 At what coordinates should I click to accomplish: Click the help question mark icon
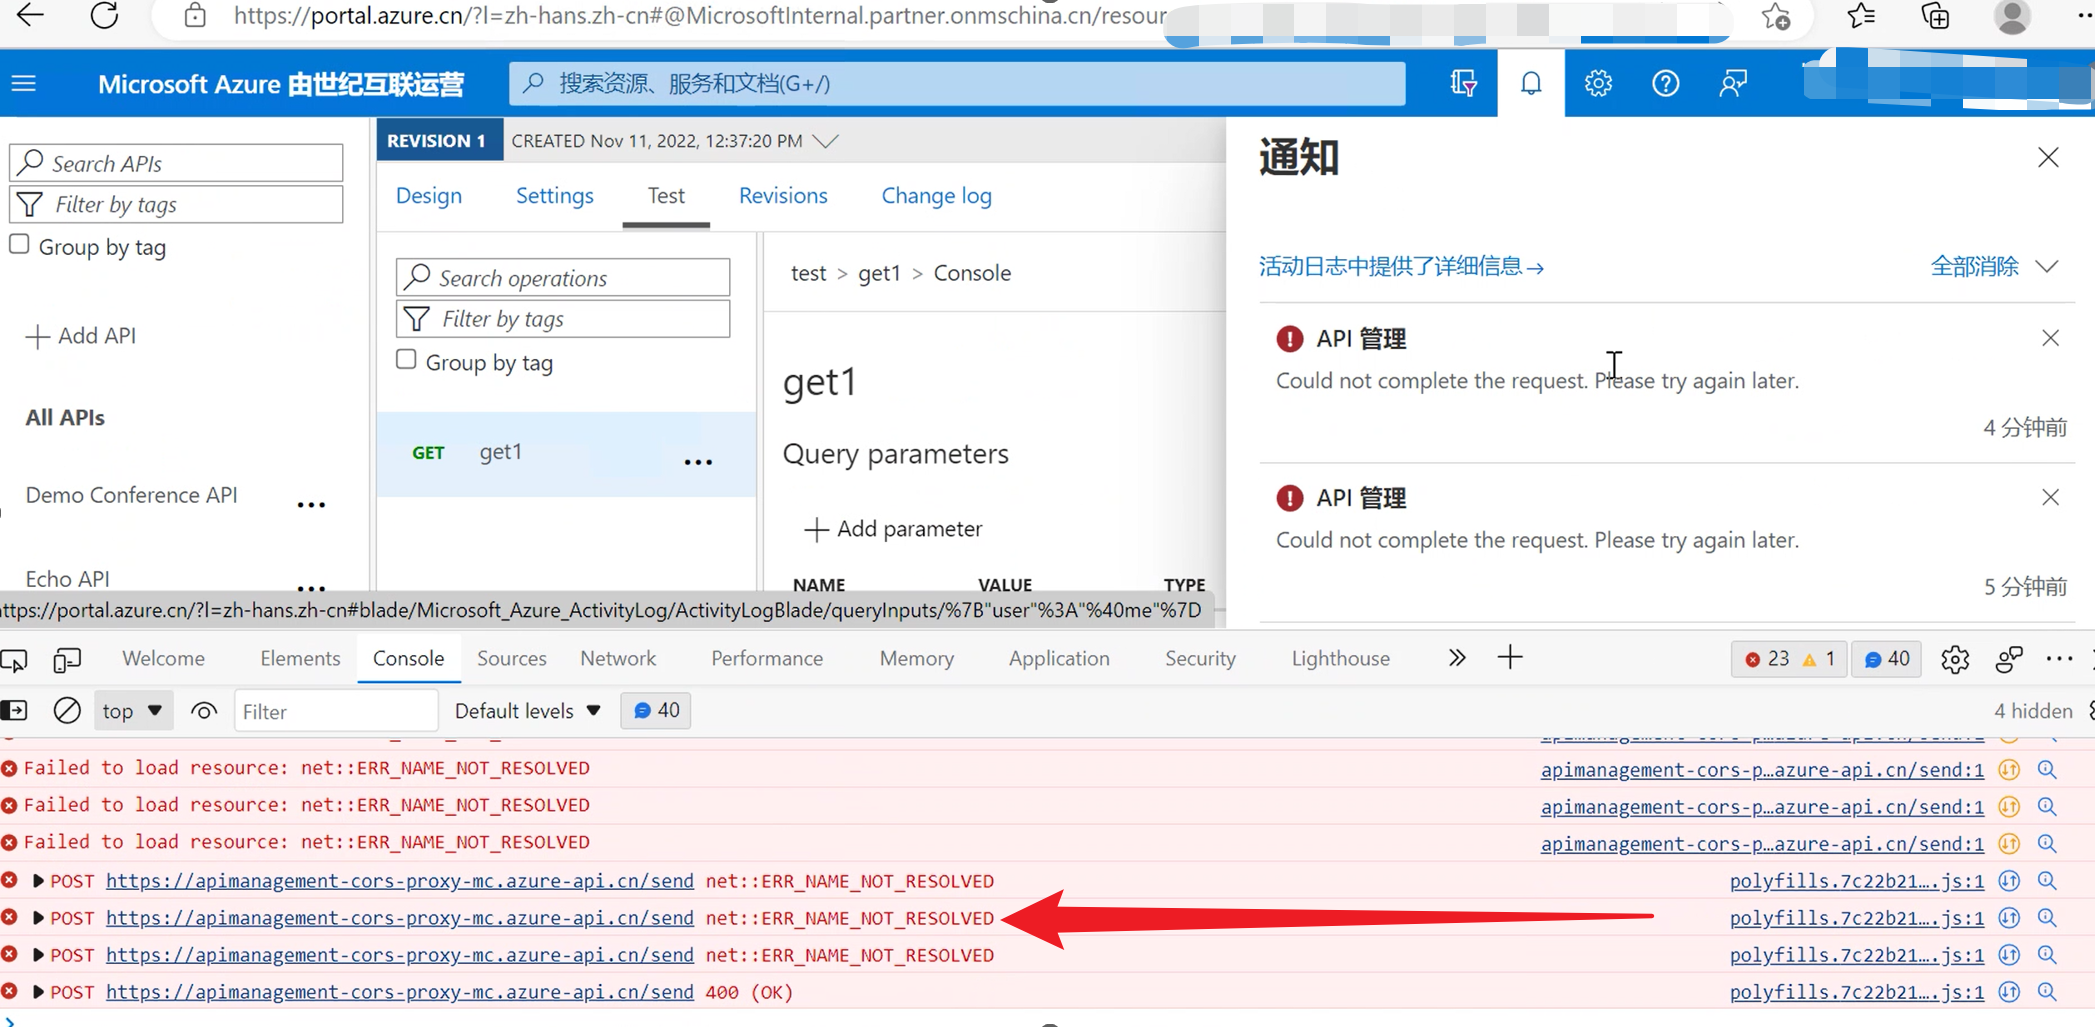tap(1665, 83)
